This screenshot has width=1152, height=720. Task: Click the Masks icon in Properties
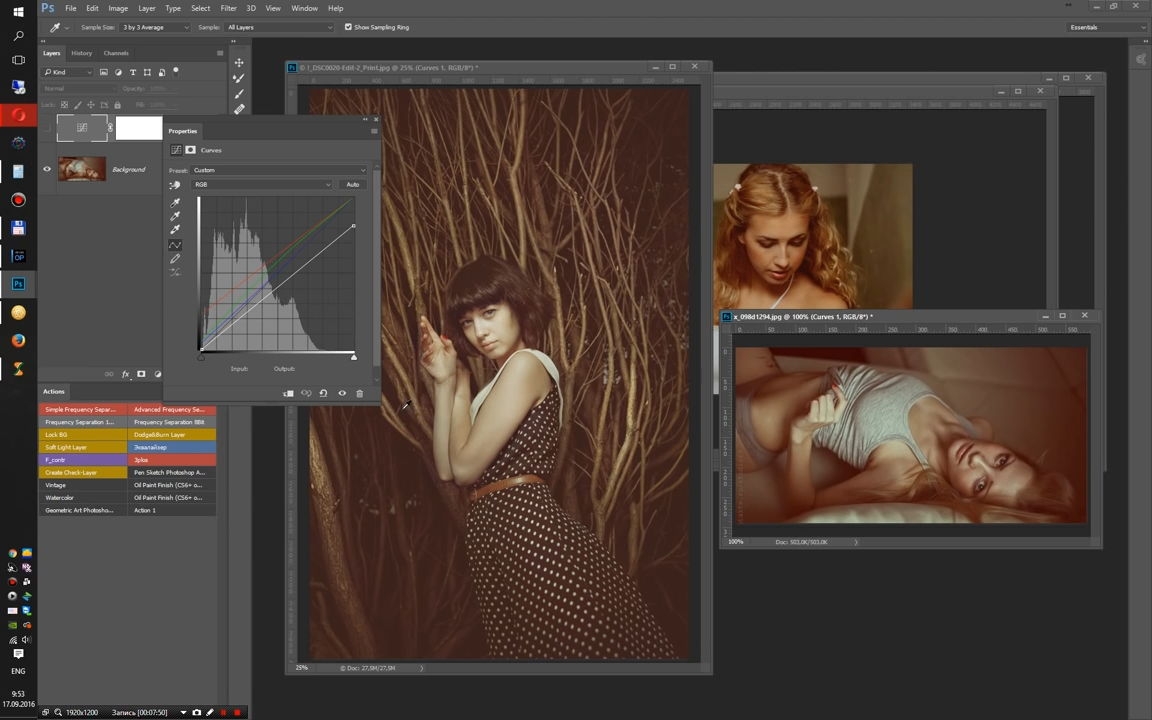tap(190, 150)
